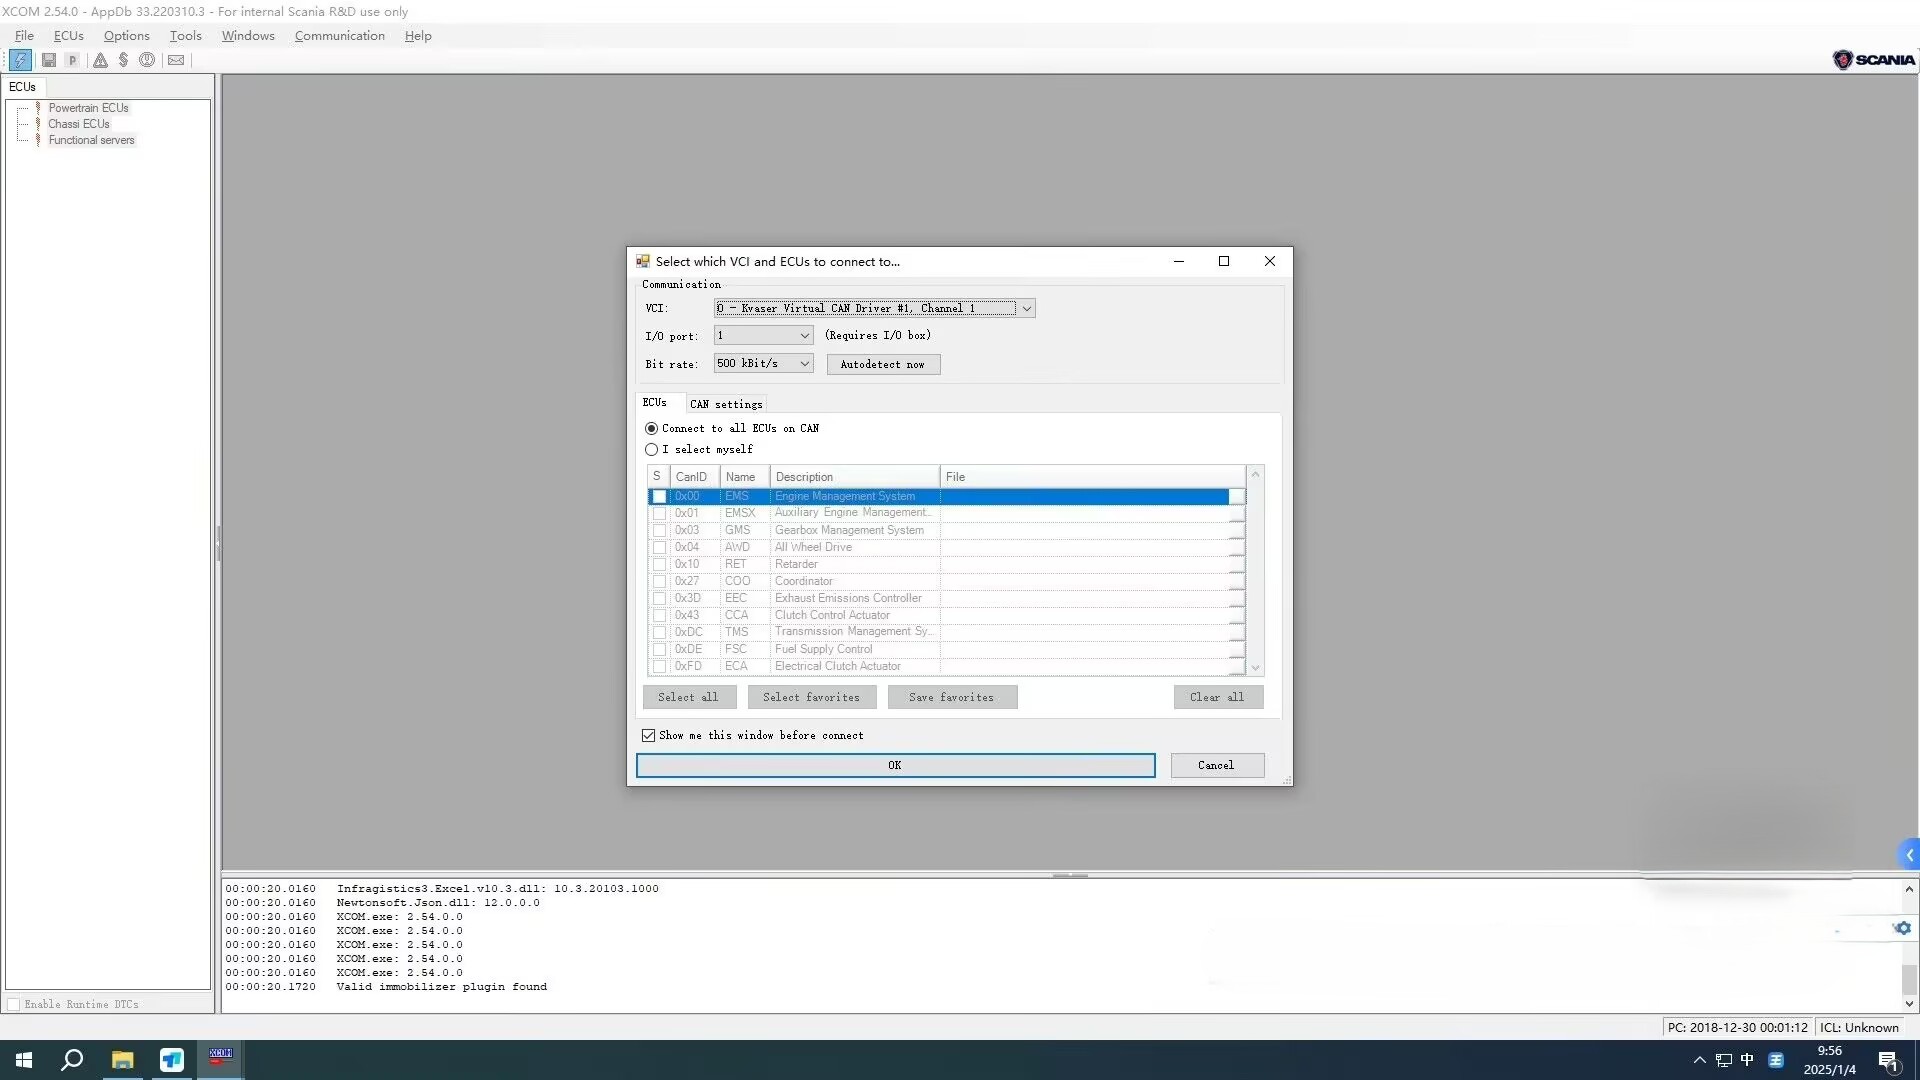Open the Tools menu

pos(185,36)
